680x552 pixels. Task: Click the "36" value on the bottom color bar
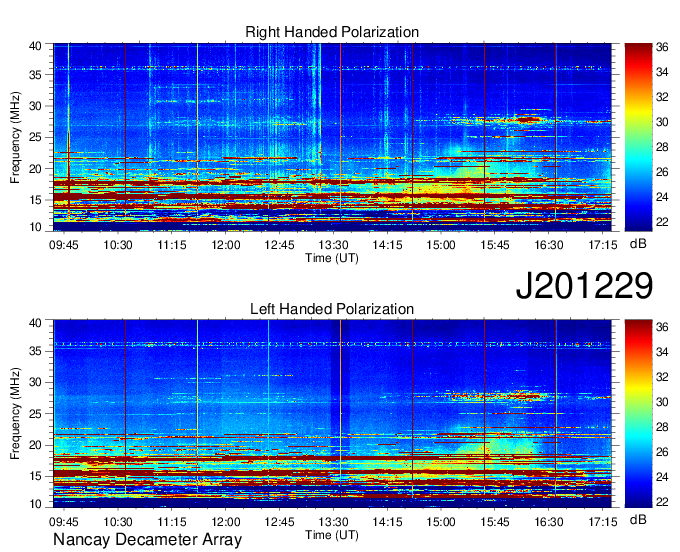[662, 327]
